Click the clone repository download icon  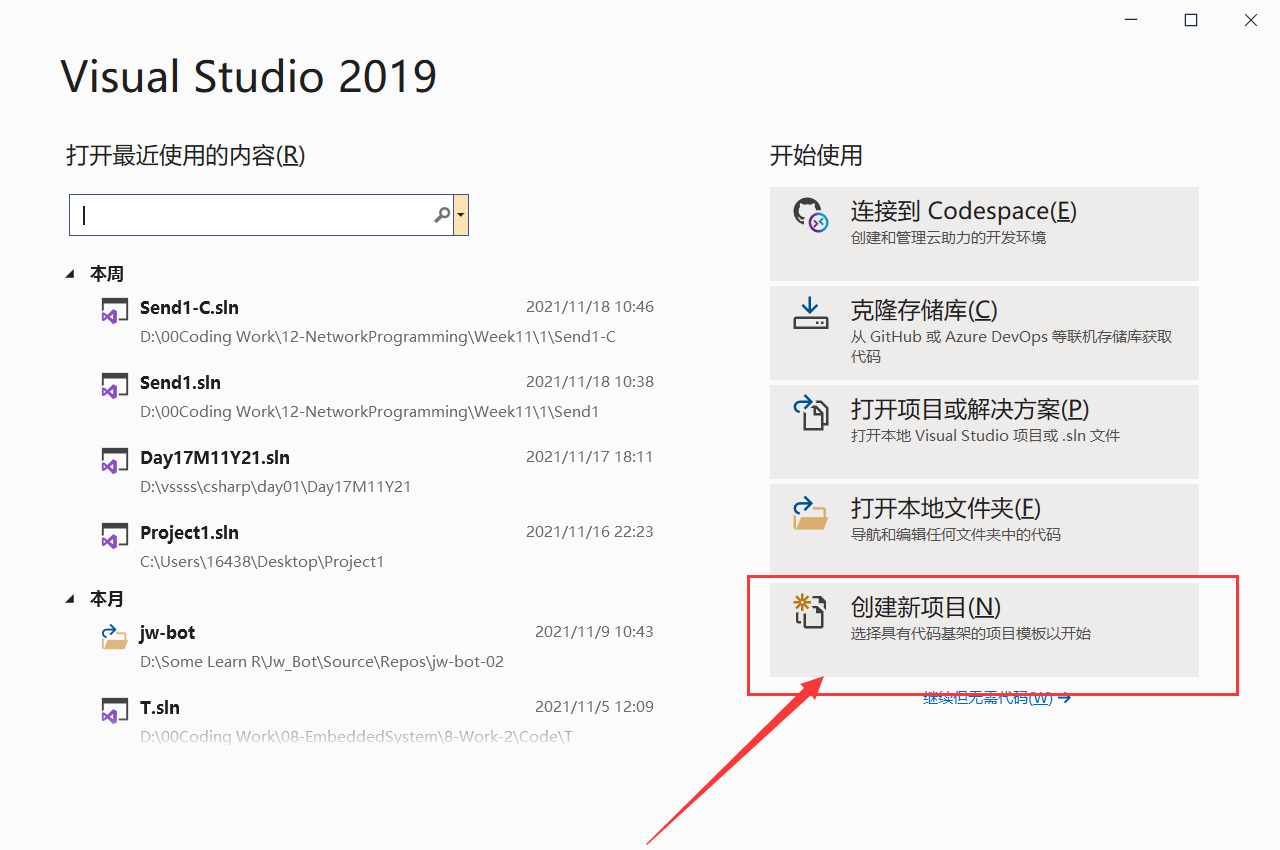click(810, 314)
